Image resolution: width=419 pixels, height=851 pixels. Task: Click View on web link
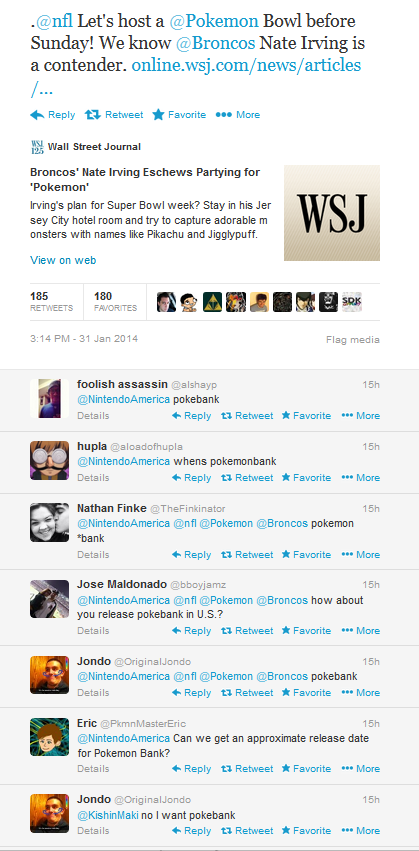(x=63, y=260)
